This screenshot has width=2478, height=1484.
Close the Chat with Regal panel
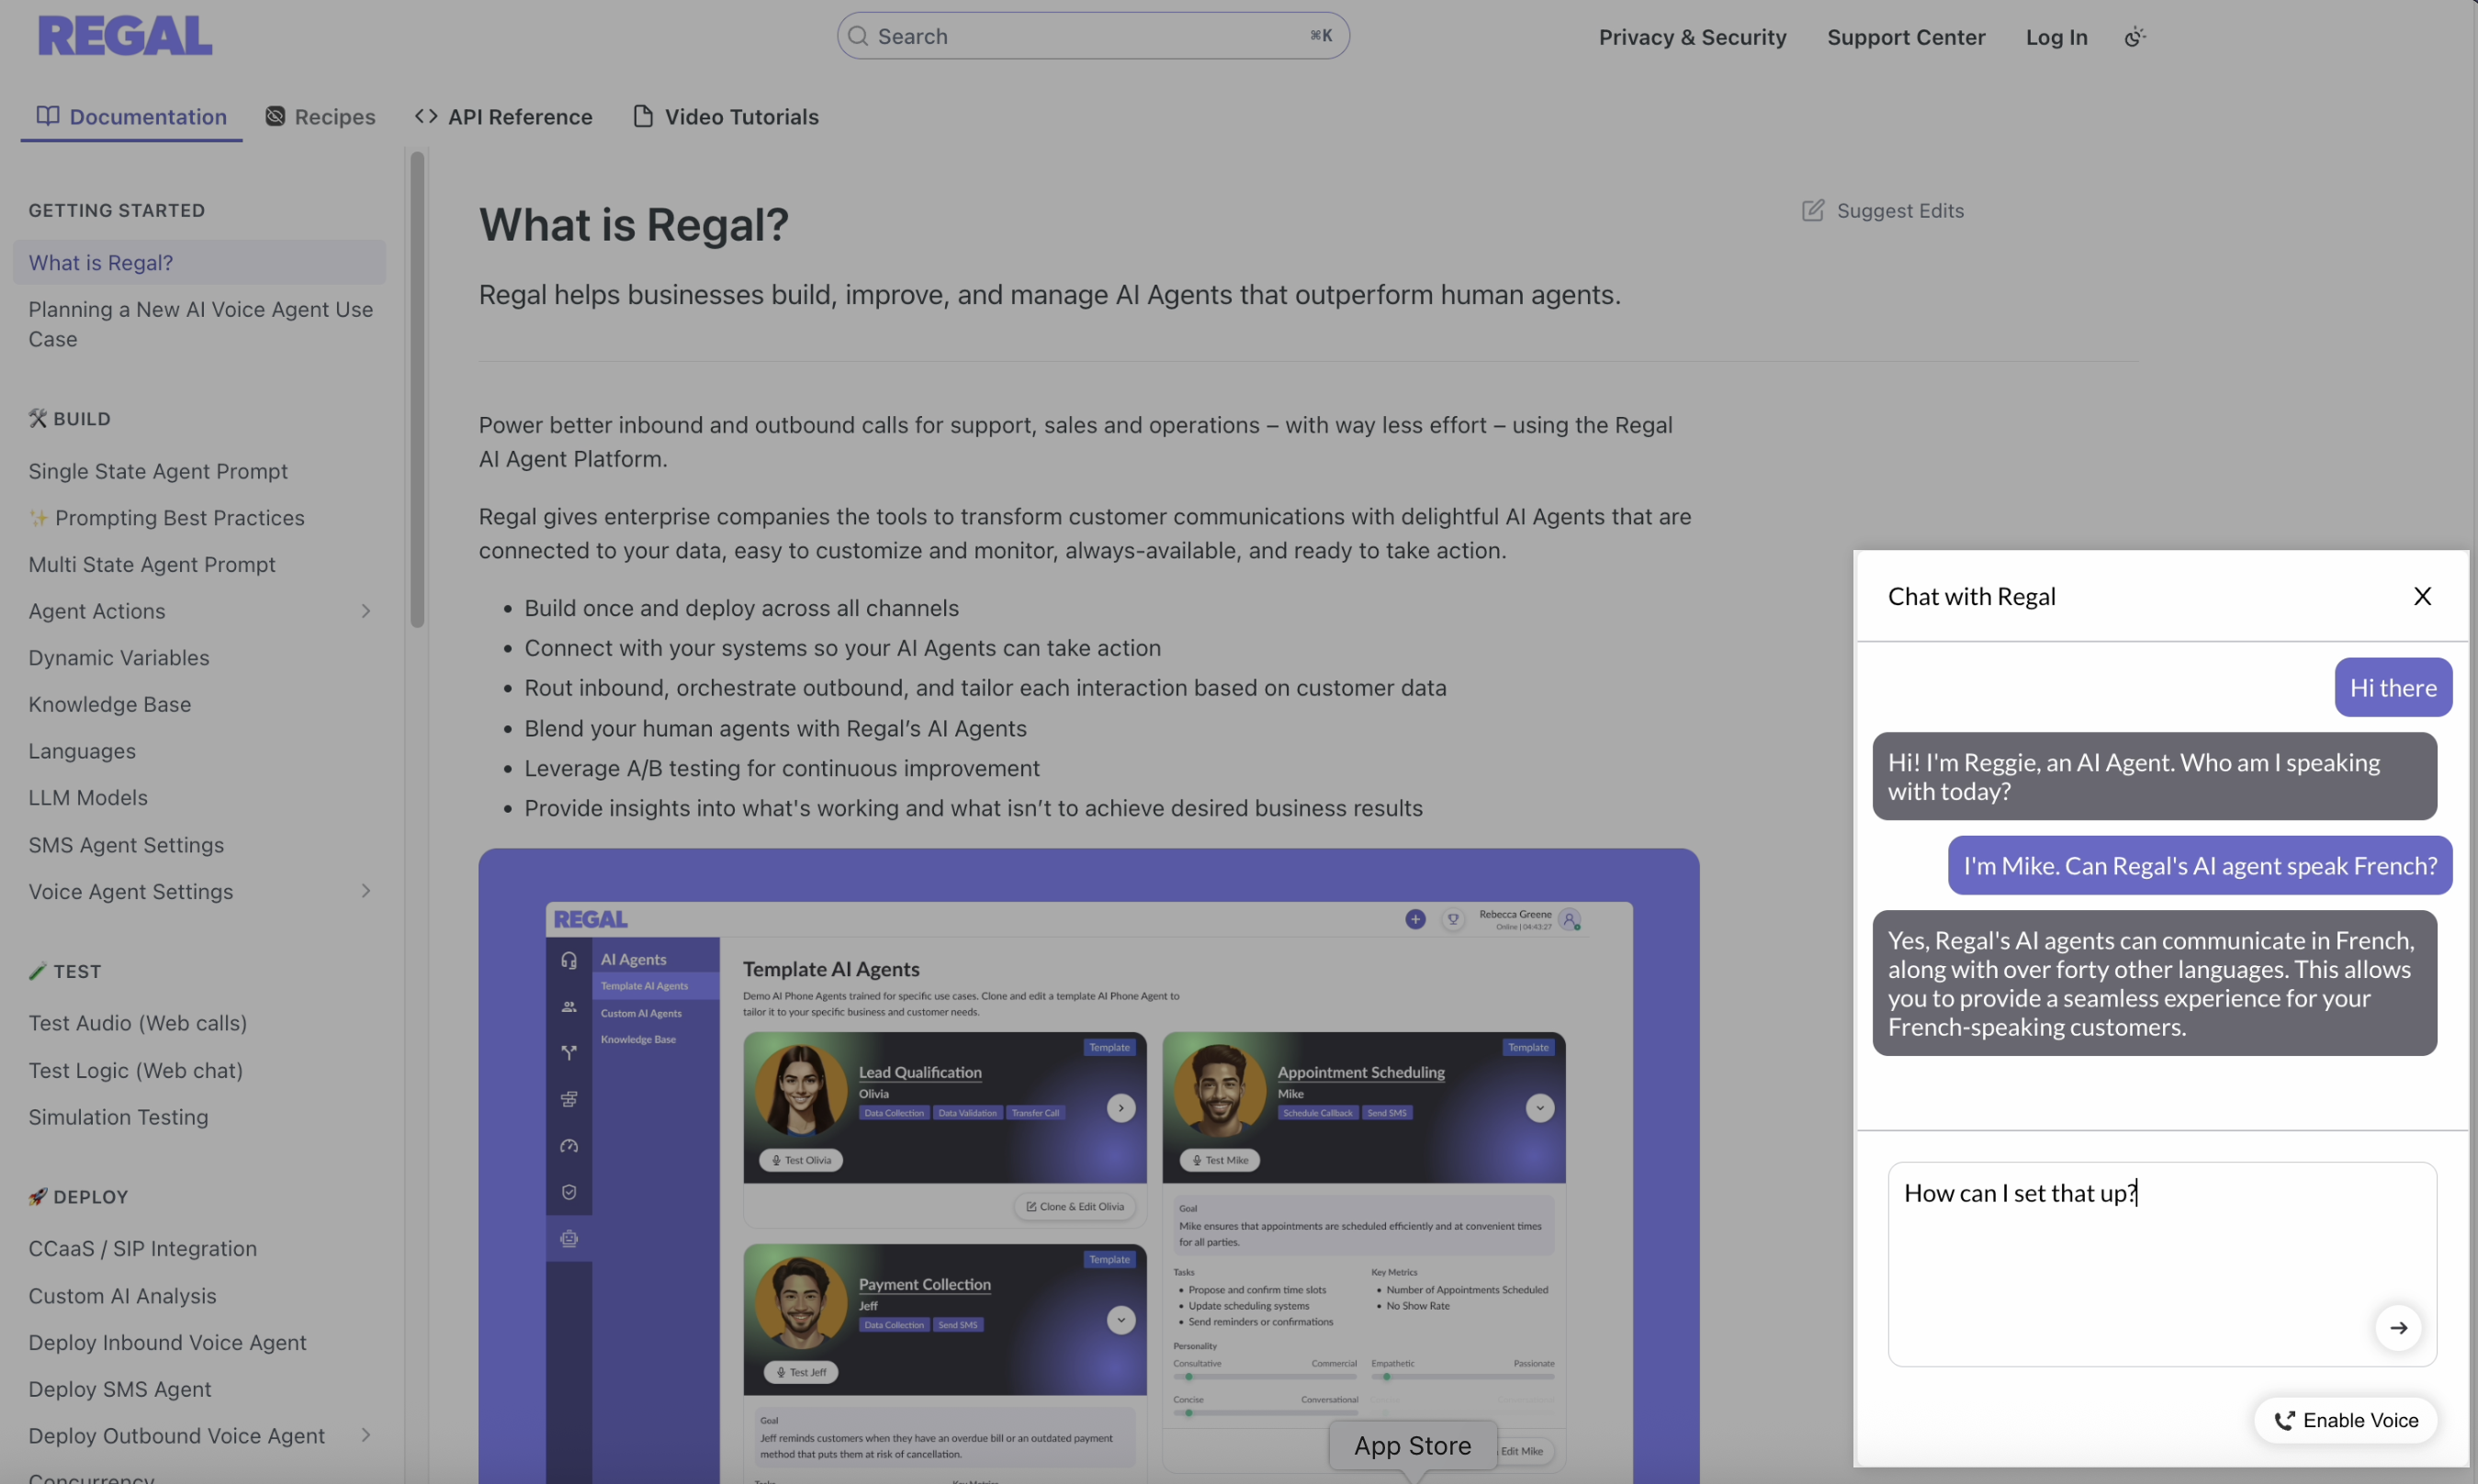tap(2421, 596)
